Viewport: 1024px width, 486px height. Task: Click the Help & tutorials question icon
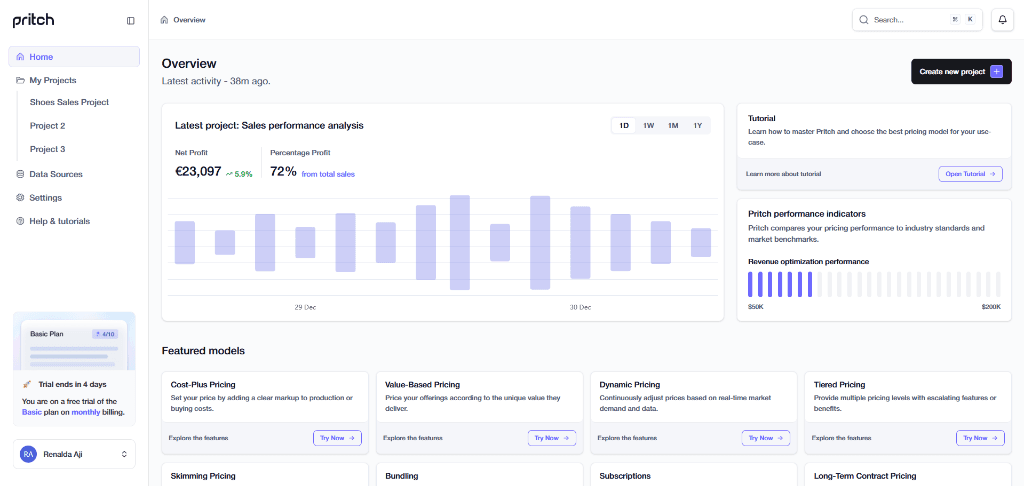click(20, 221)
